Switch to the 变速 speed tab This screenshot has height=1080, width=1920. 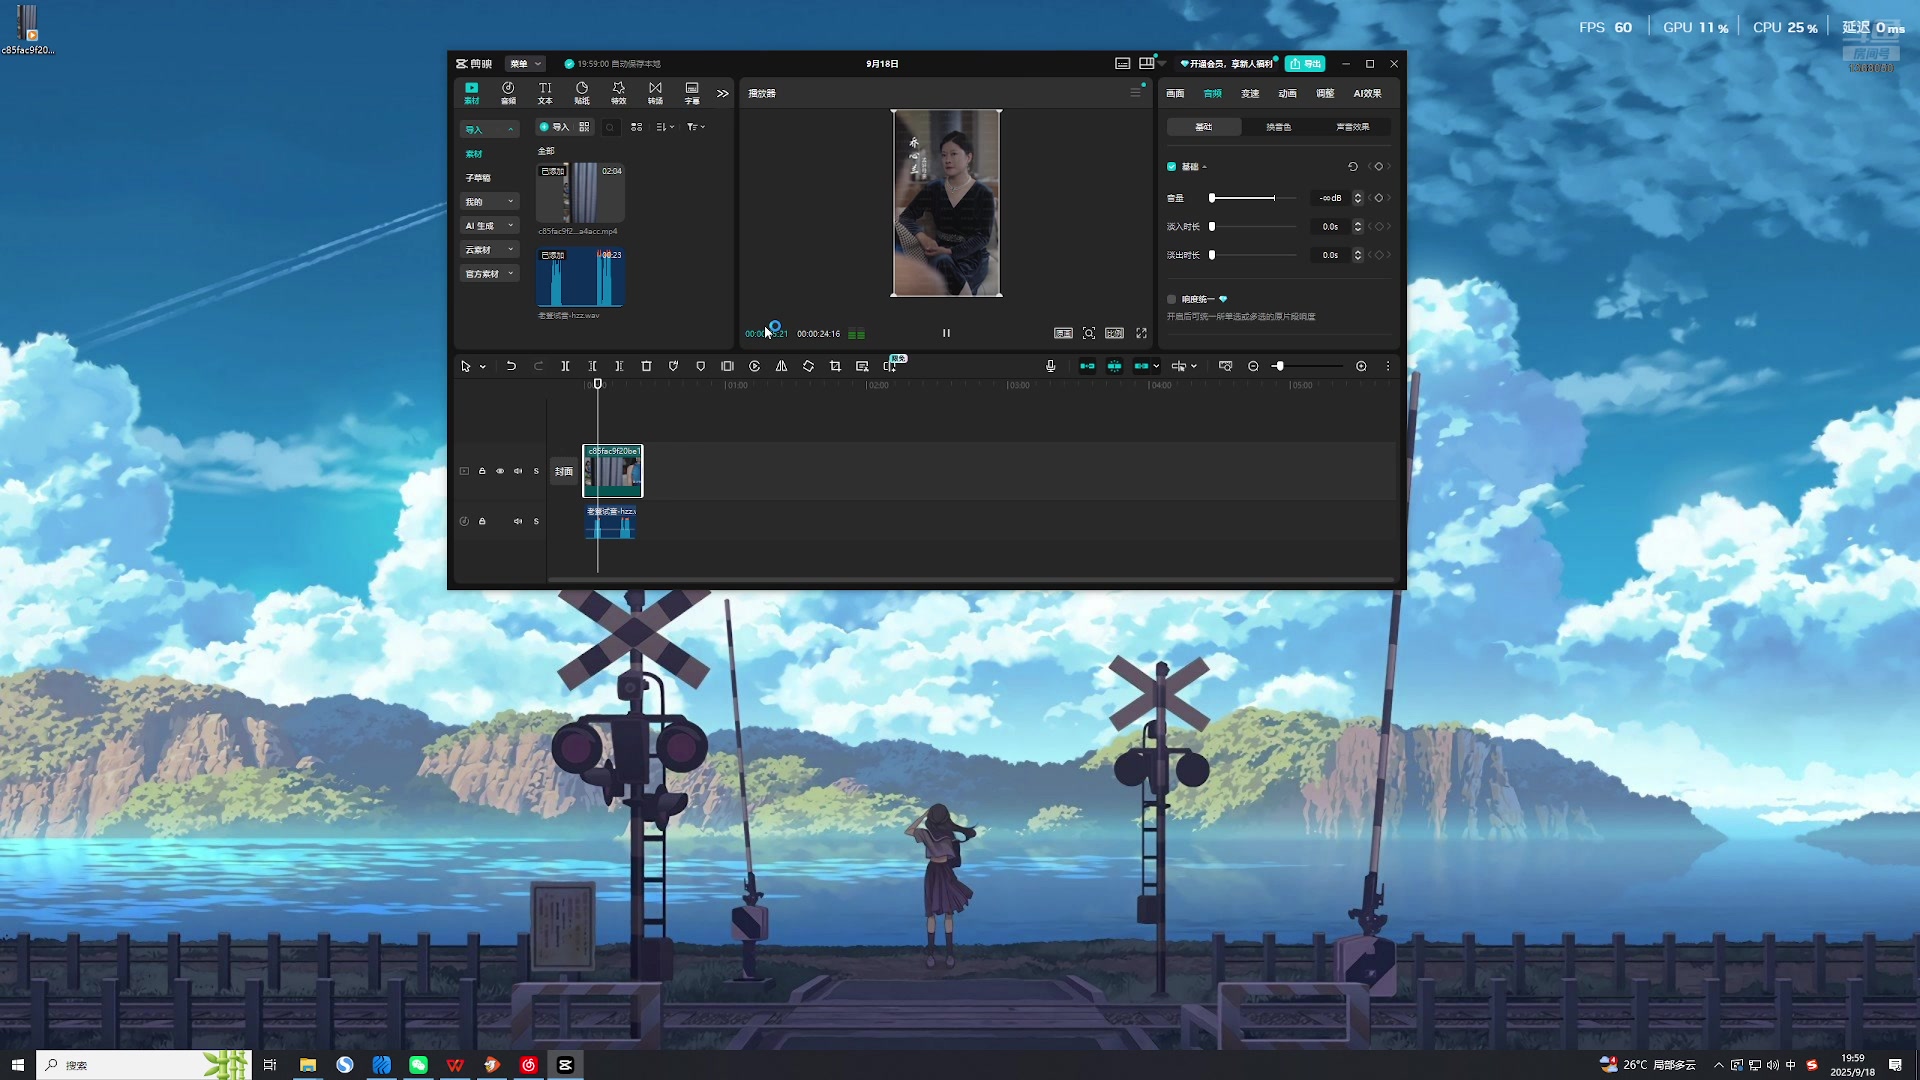pos(1250,93)
